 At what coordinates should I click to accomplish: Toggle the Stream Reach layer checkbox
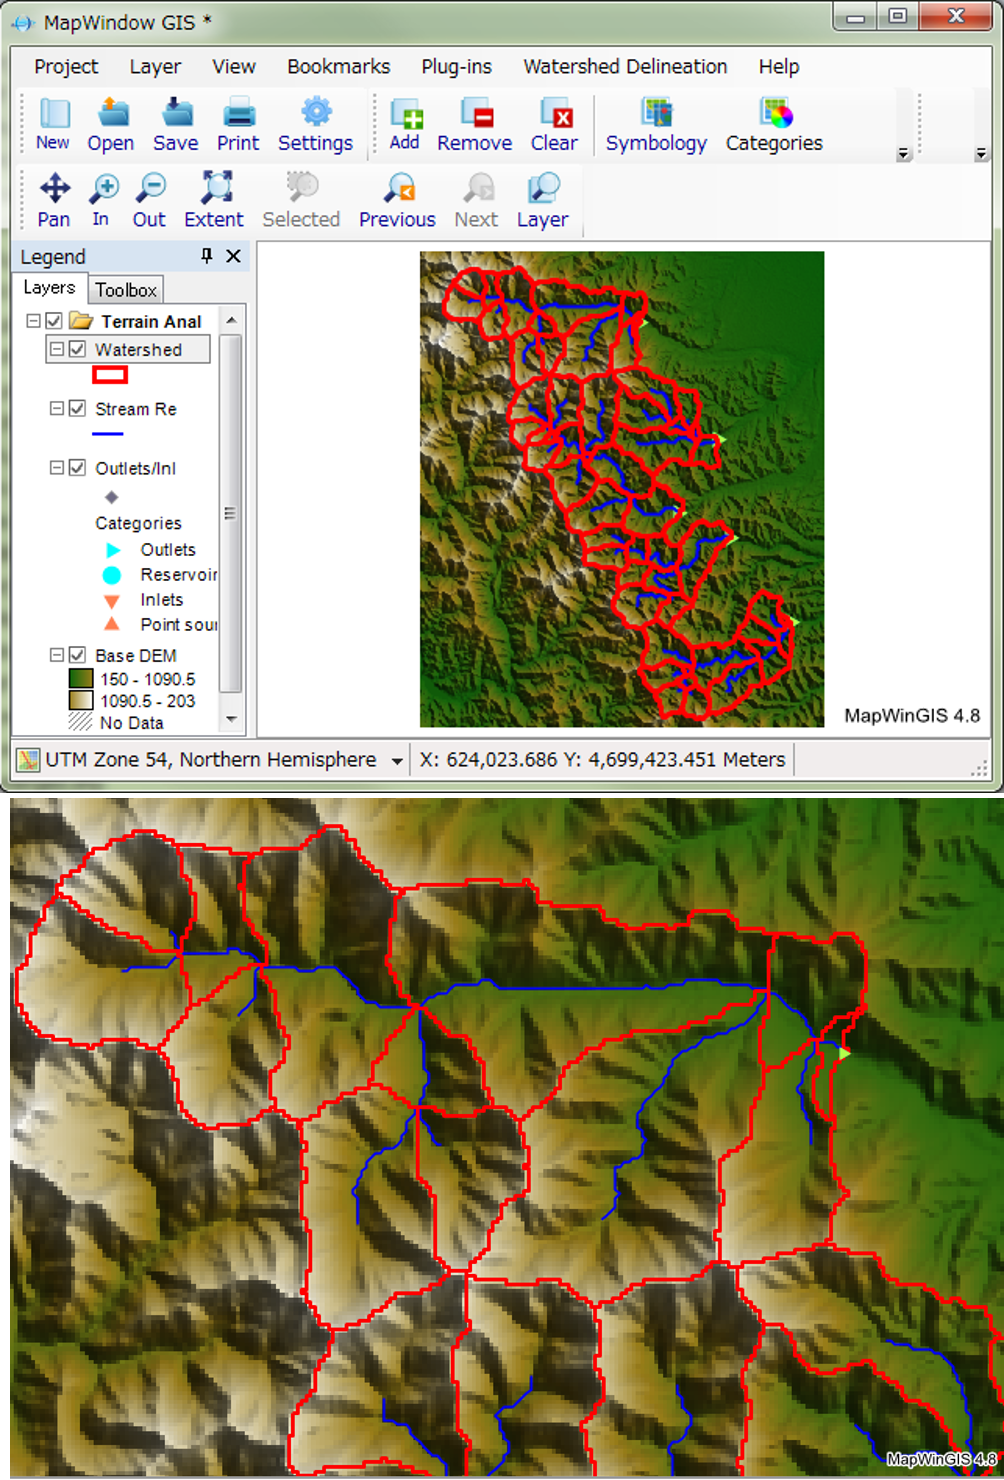click(x=77, y=408)
